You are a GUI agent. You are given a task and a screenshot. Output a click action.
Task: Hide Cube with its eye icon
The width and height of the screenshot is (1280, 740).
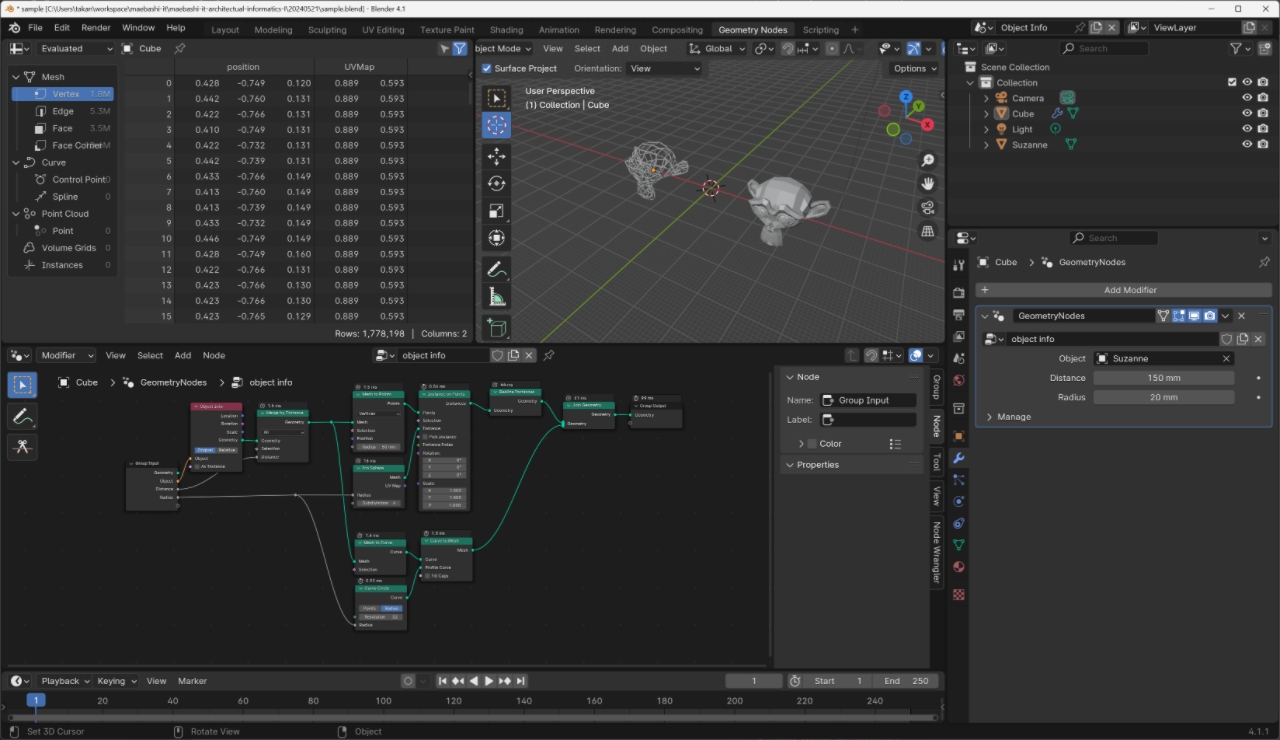point(1247,113)
